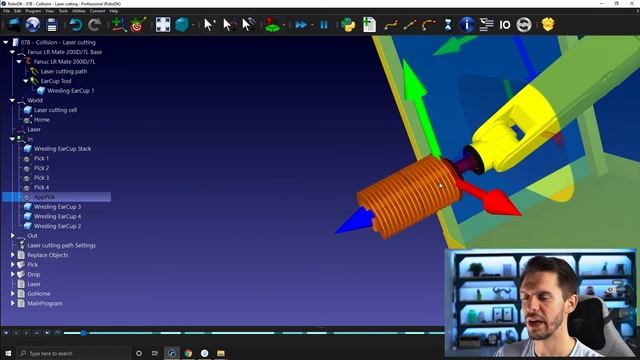
Task: Fit all objects in view
Action: [x=163, y=25]
